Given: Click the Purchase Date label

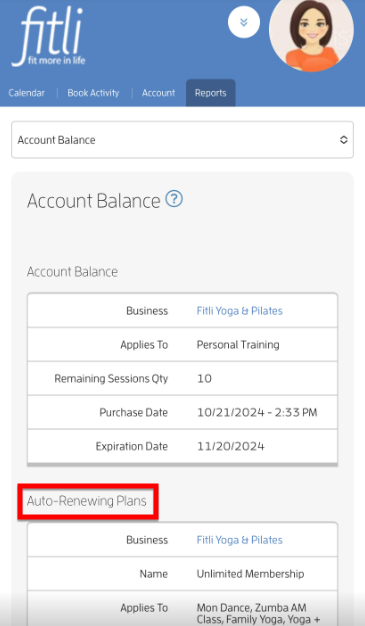Looking at the screenshot, I should [133, 412].
